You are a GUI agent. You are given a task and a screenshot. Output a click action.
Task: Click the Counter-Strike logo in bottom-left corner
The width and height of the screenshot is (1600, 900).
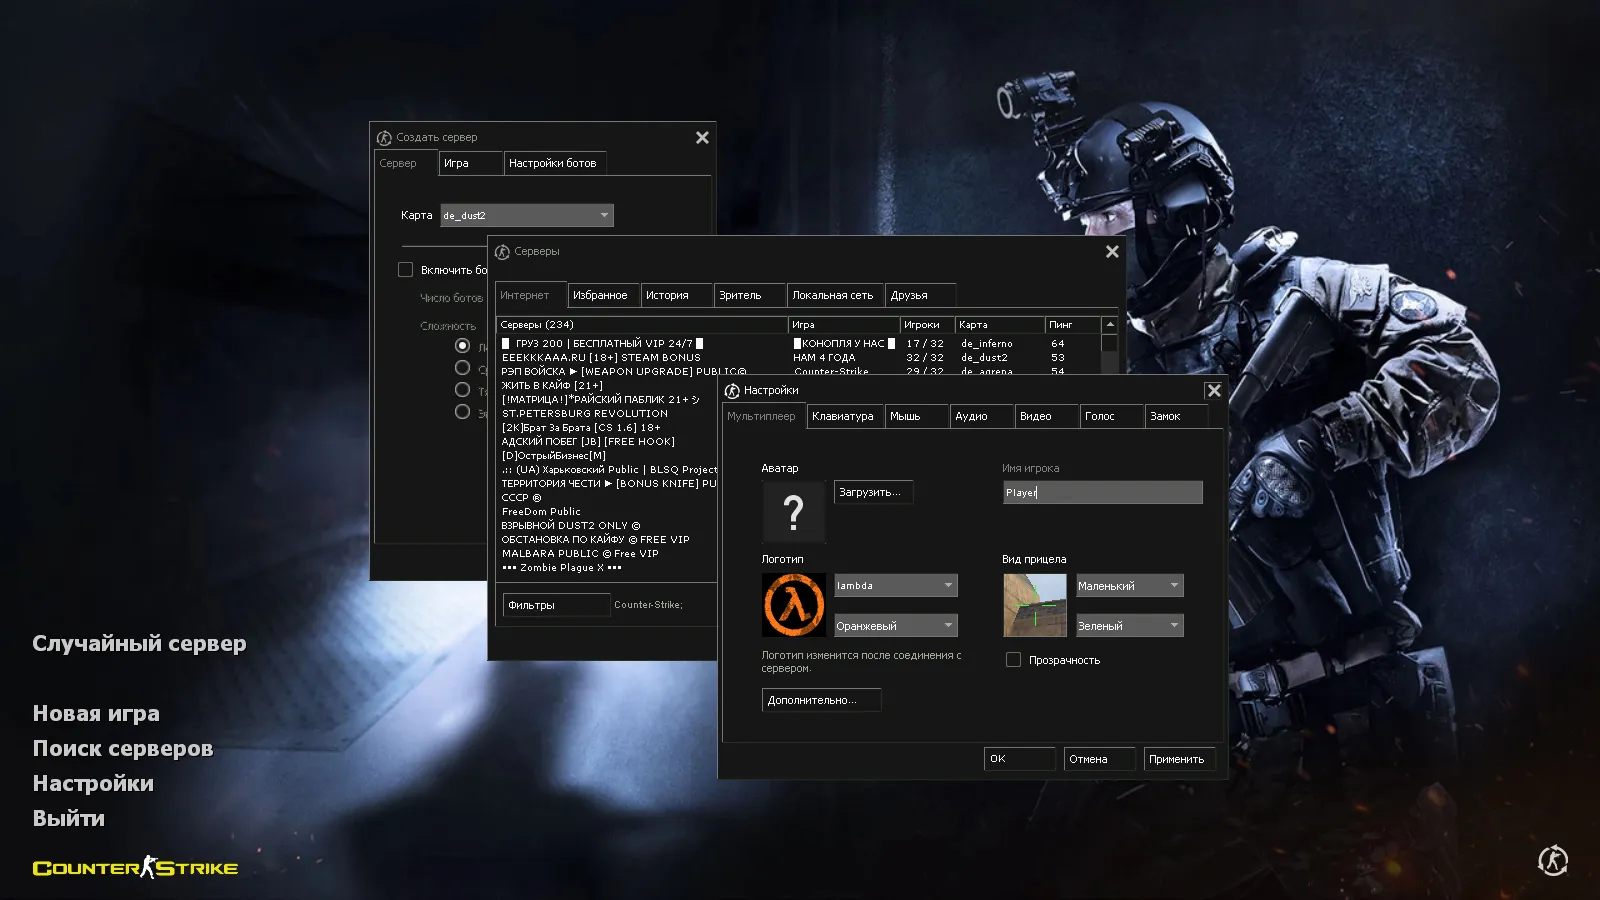[135, 868]
